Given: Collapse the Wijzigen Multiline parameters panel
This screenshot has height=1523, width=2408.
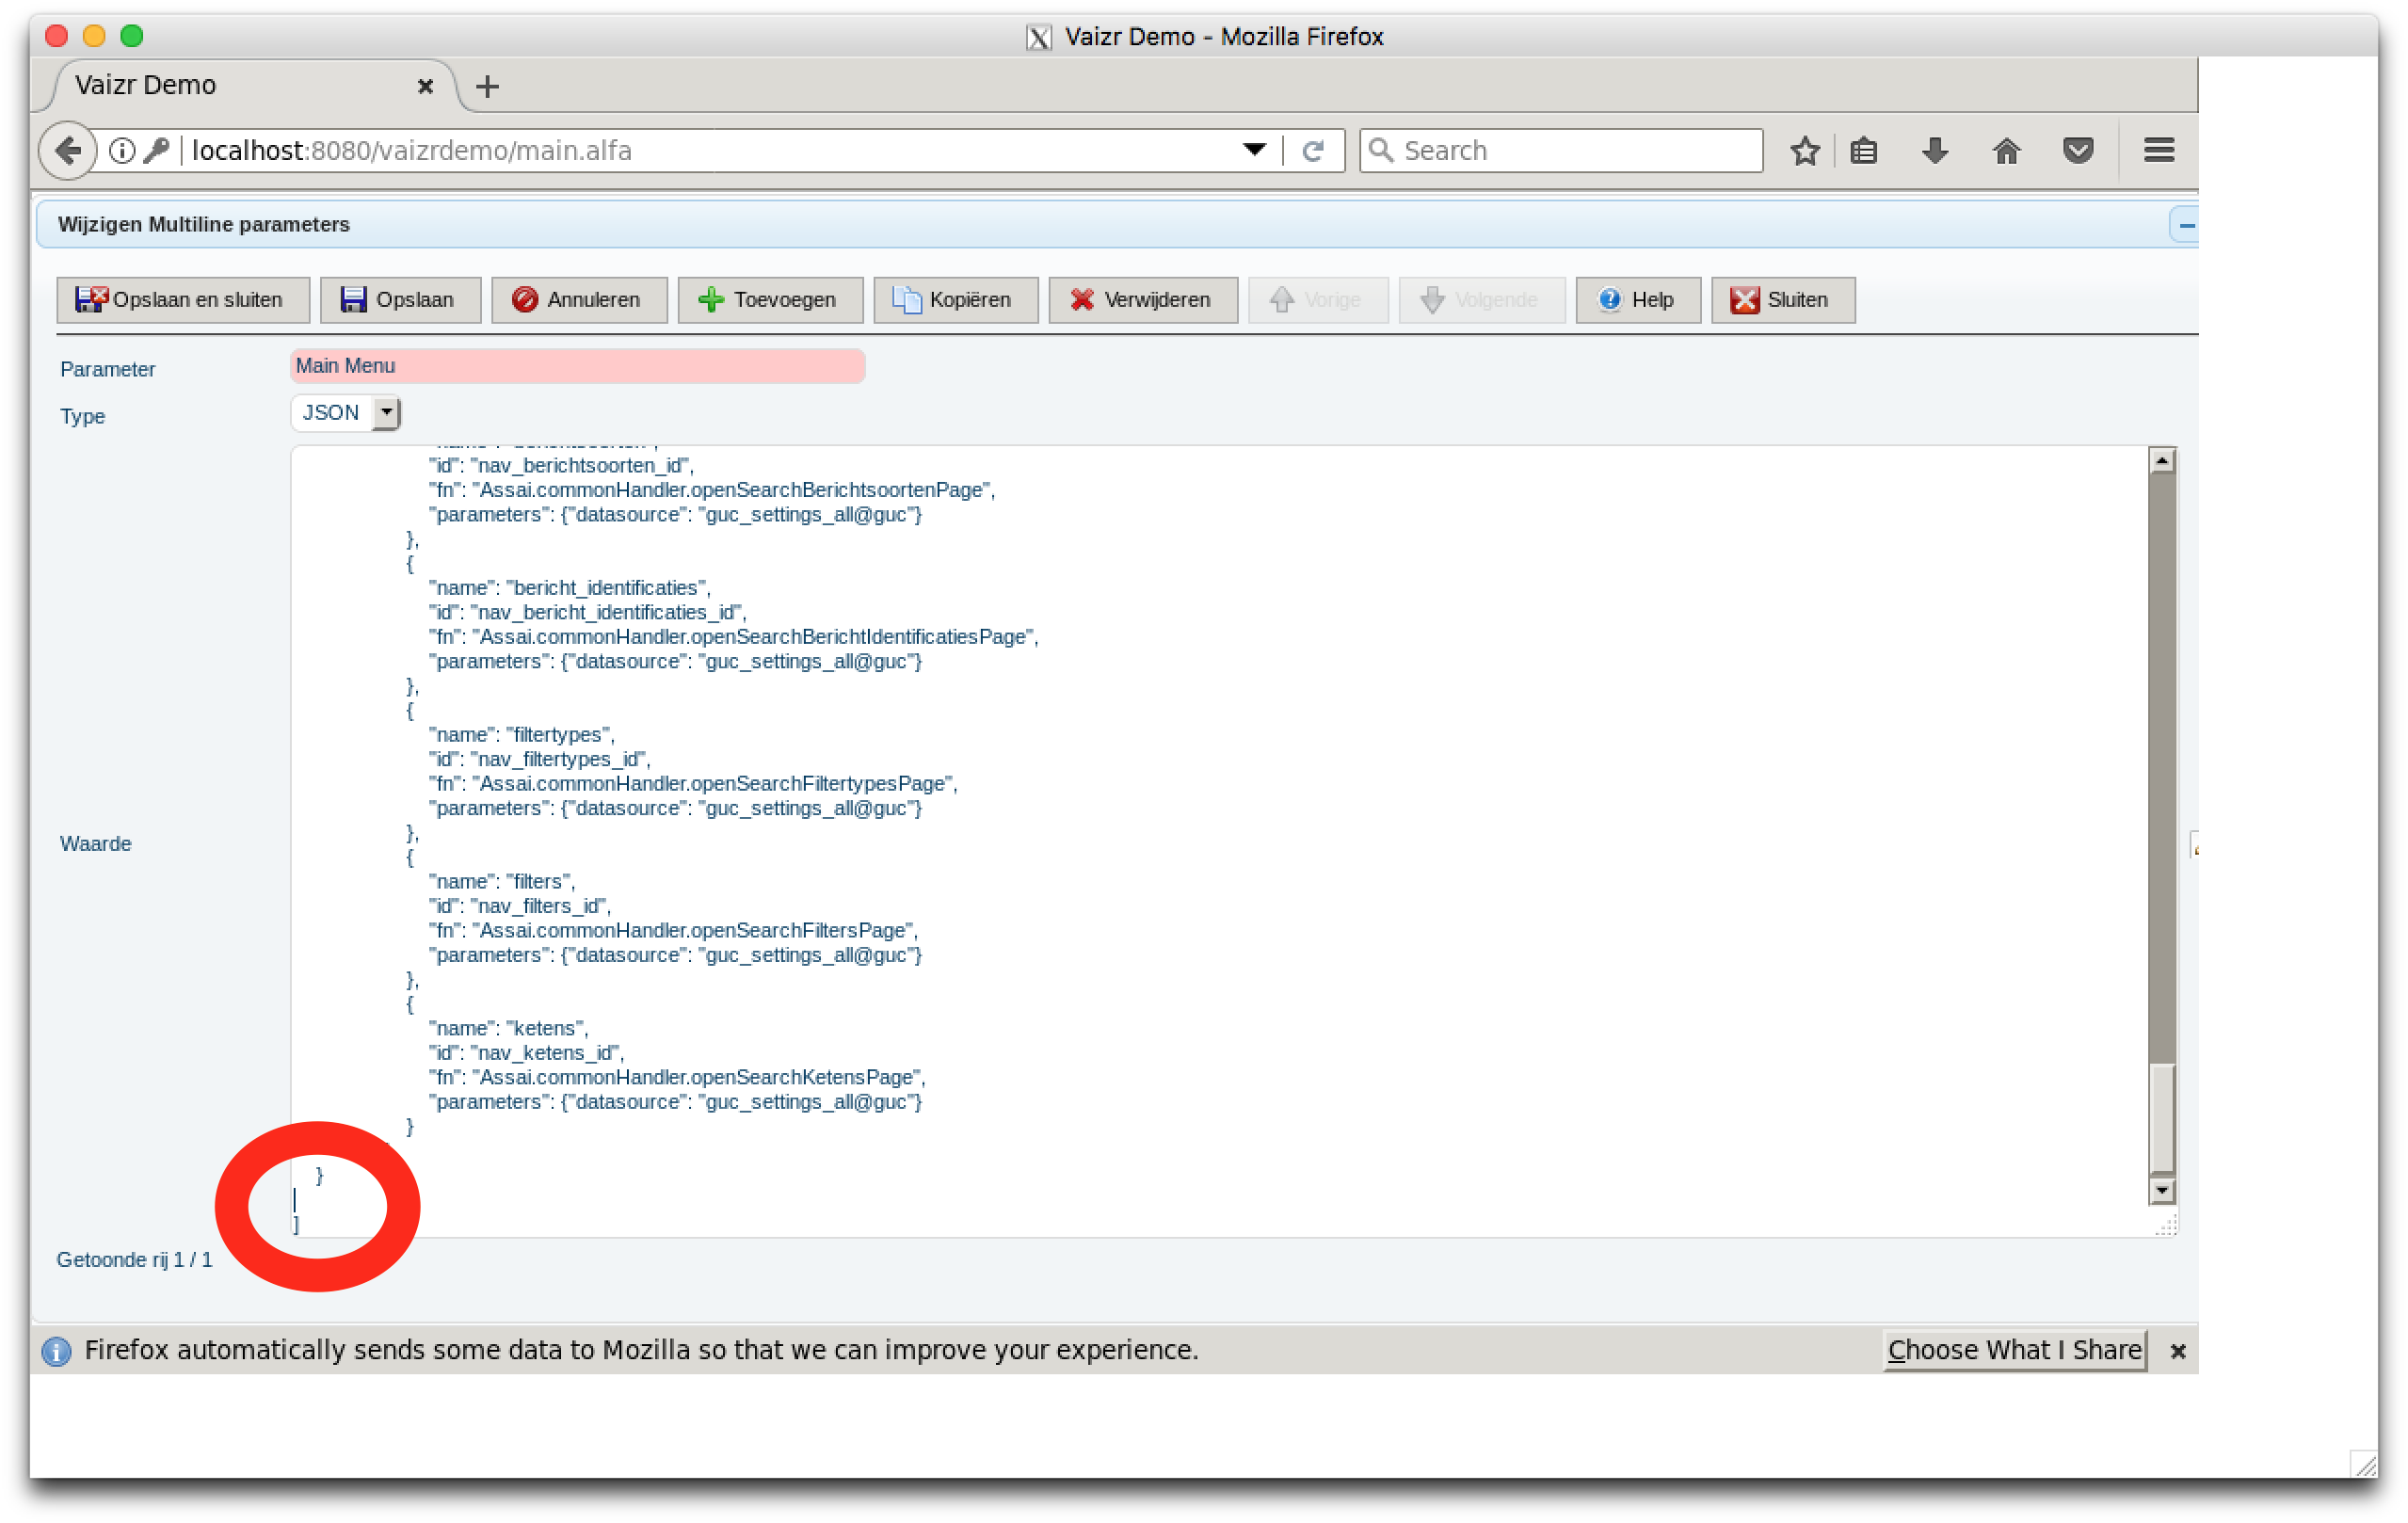Looking at the screenshot, I should (2186, 225).
